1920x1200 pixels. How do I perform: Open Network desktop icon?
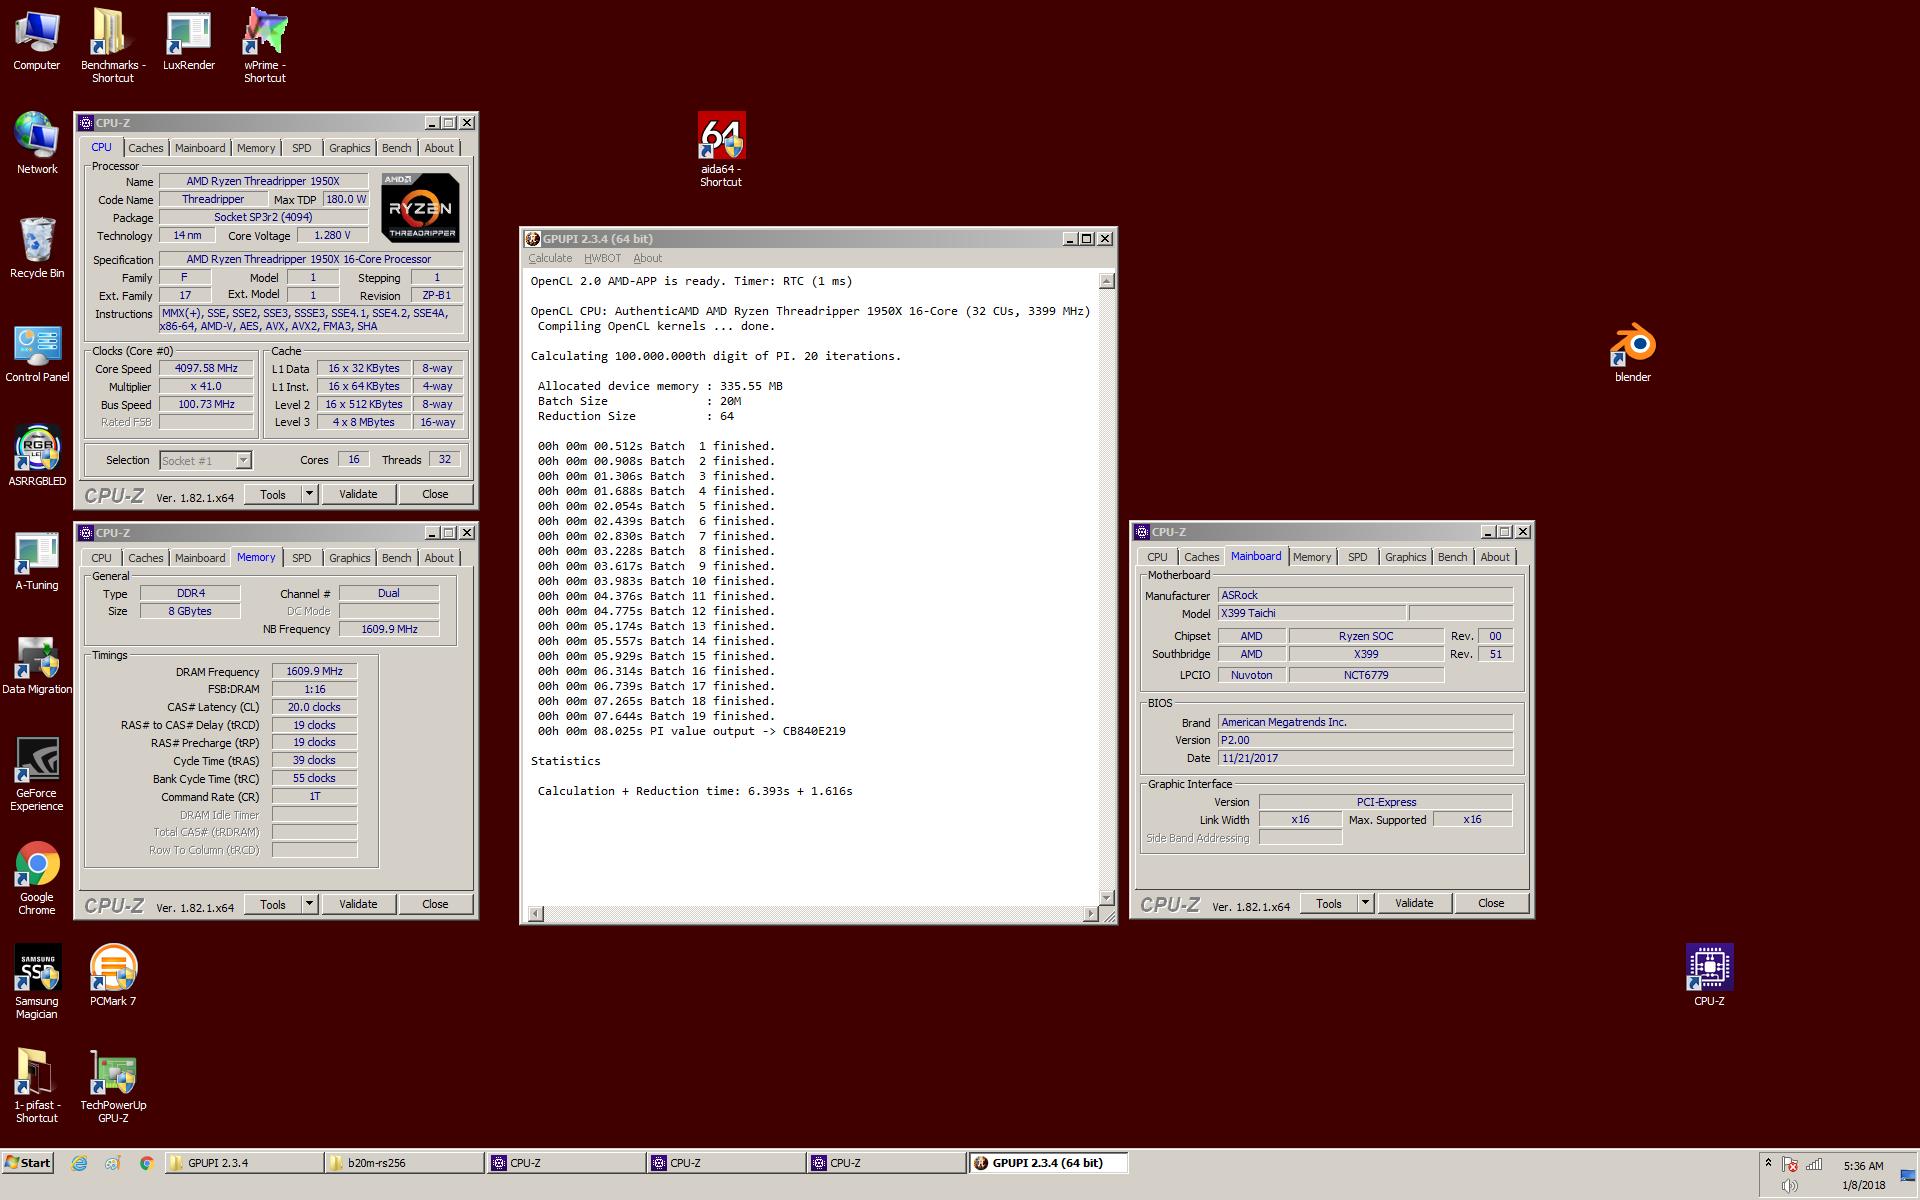point(37,144)
